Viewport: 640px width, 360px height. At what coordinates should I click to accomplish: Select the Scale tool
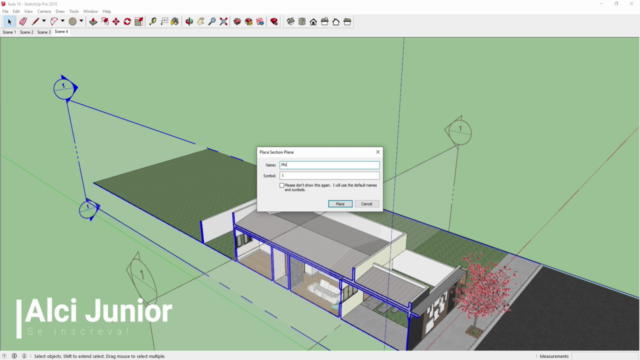[139, 22]
